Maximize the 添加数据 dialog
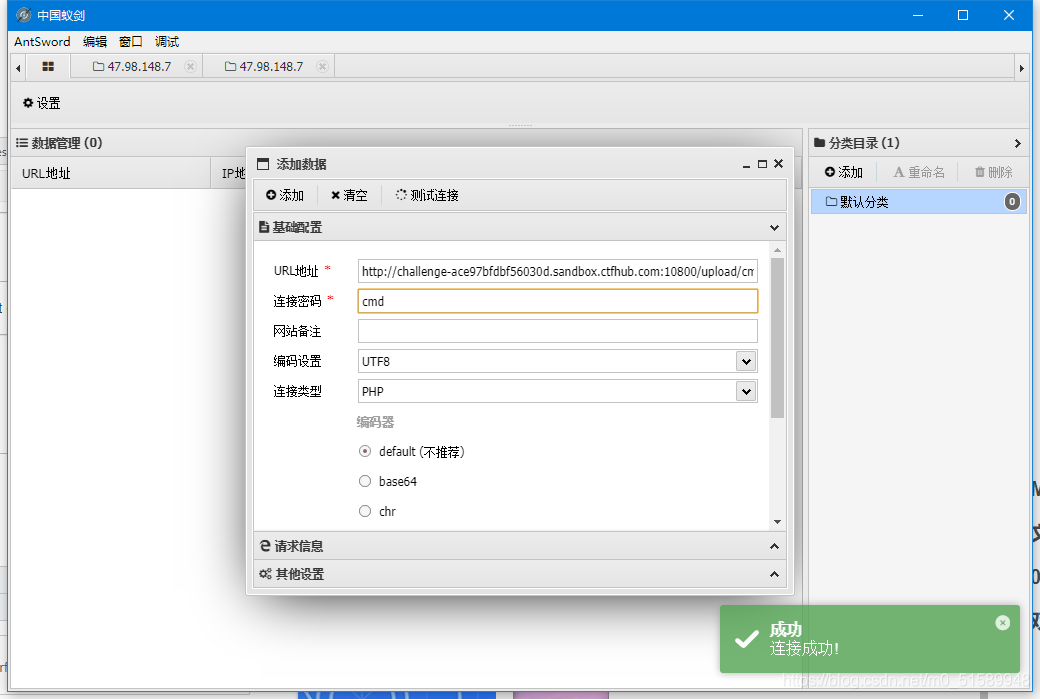The height and width of the screenshot is (699, 1040). pyautogui.click(x=762, y=164)
